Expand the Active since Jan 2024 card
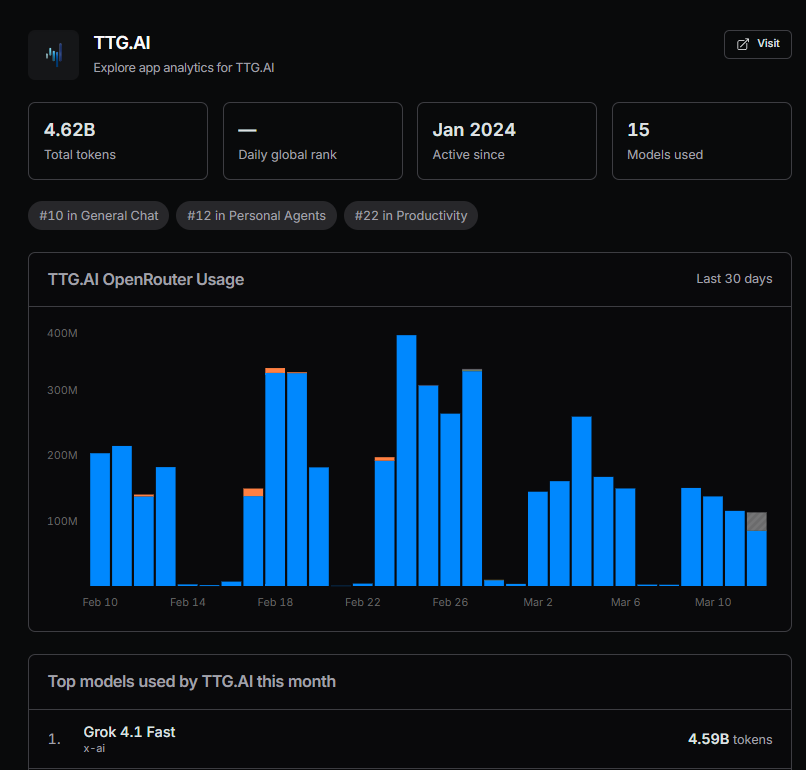This screenshot has height=770, width=806. tap(506, 141)
